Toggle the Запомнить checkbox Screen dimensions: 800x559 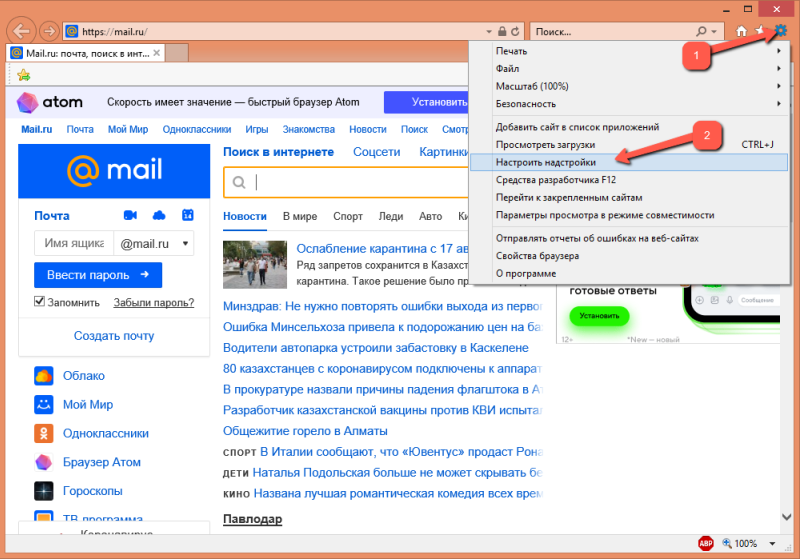pos(39,301)
